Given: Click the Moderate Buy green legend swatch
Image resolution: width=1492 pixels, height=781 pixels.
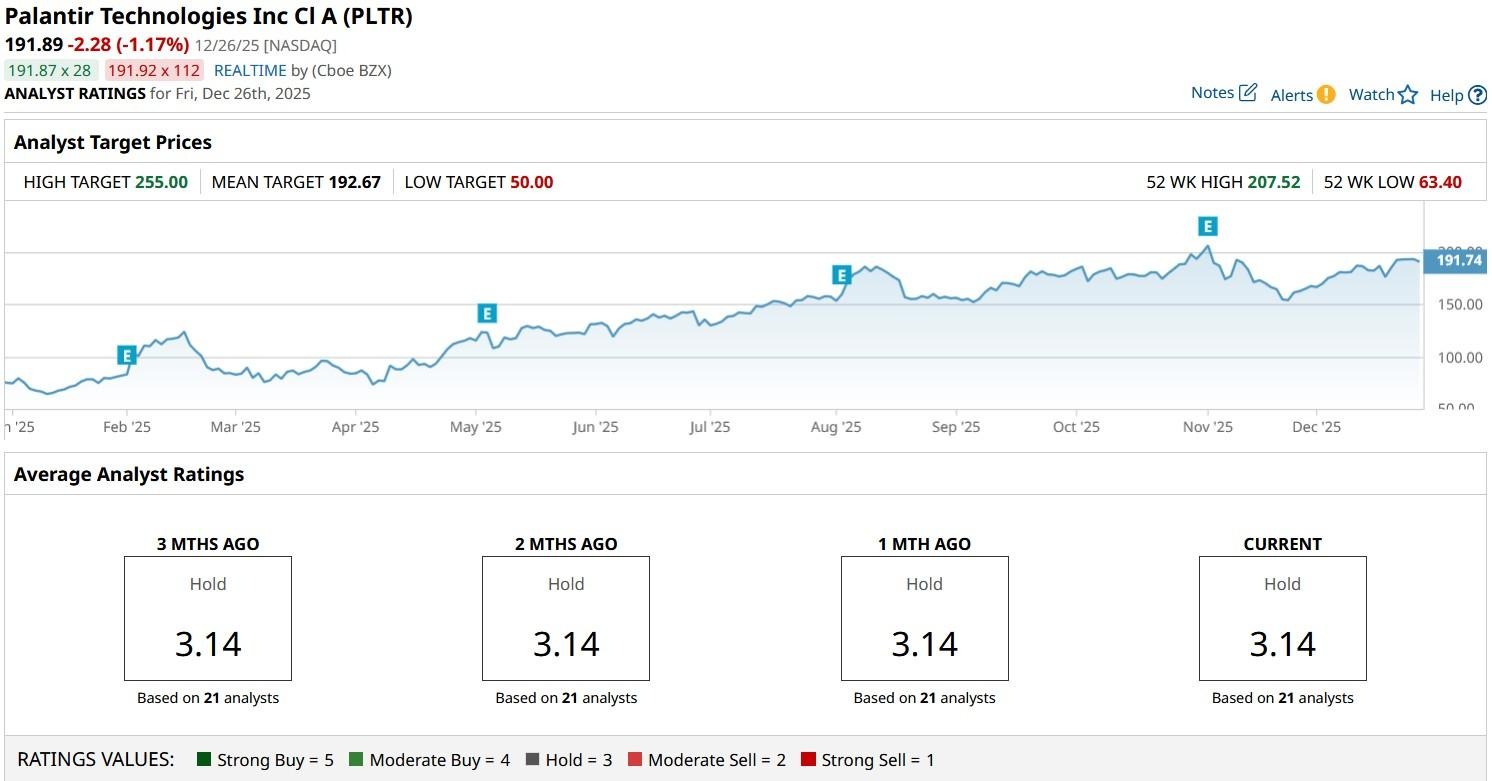Looking at the screenshot, I should click(356, 760).
